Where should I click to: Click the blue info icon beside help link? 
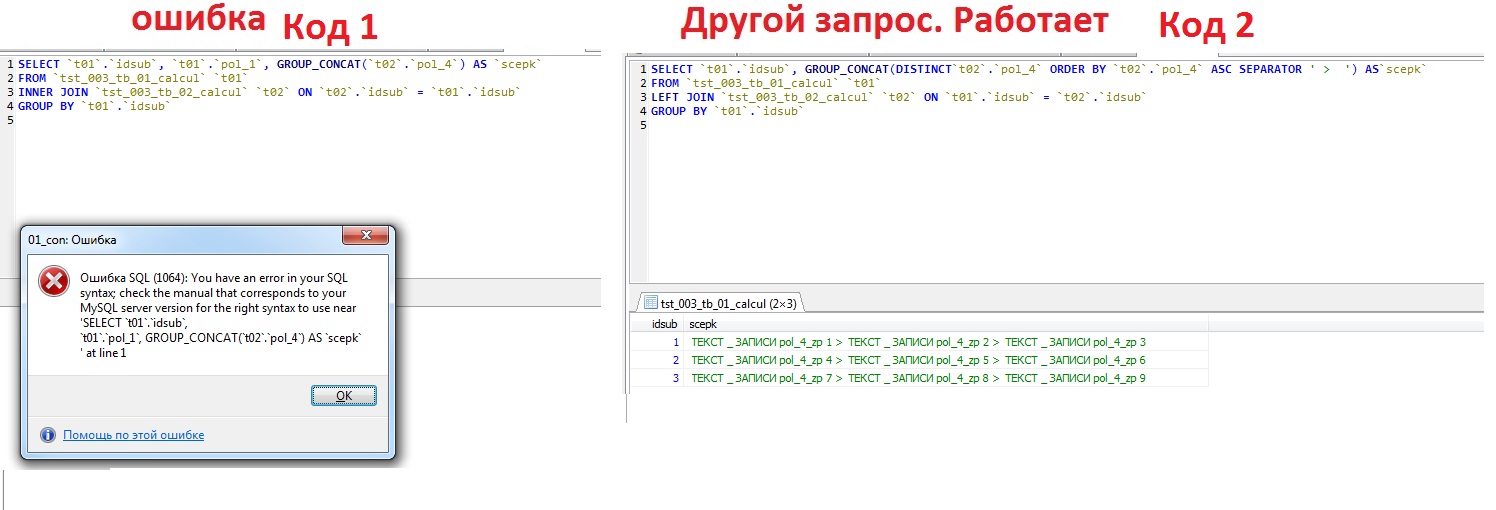point(47,435)
